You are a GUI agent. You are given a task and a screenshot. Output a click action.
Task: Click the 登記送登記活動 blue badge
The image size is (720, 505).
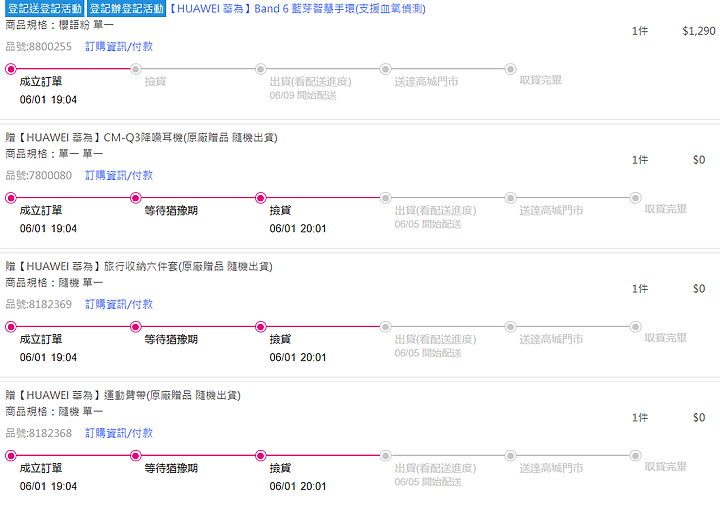pos(45,8)
